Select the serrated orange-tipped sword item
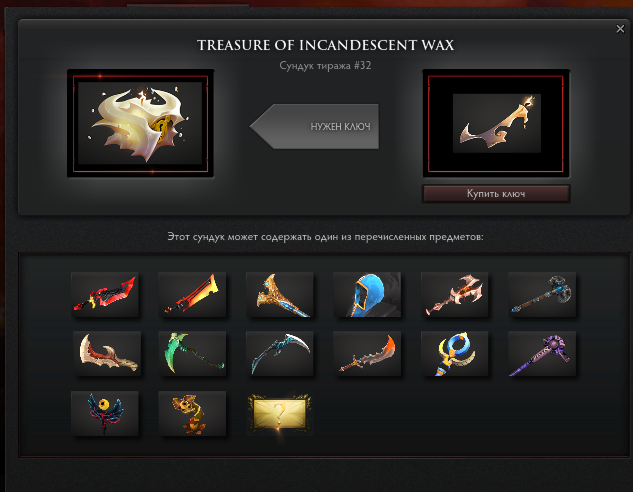 click(x=367, y=354)
